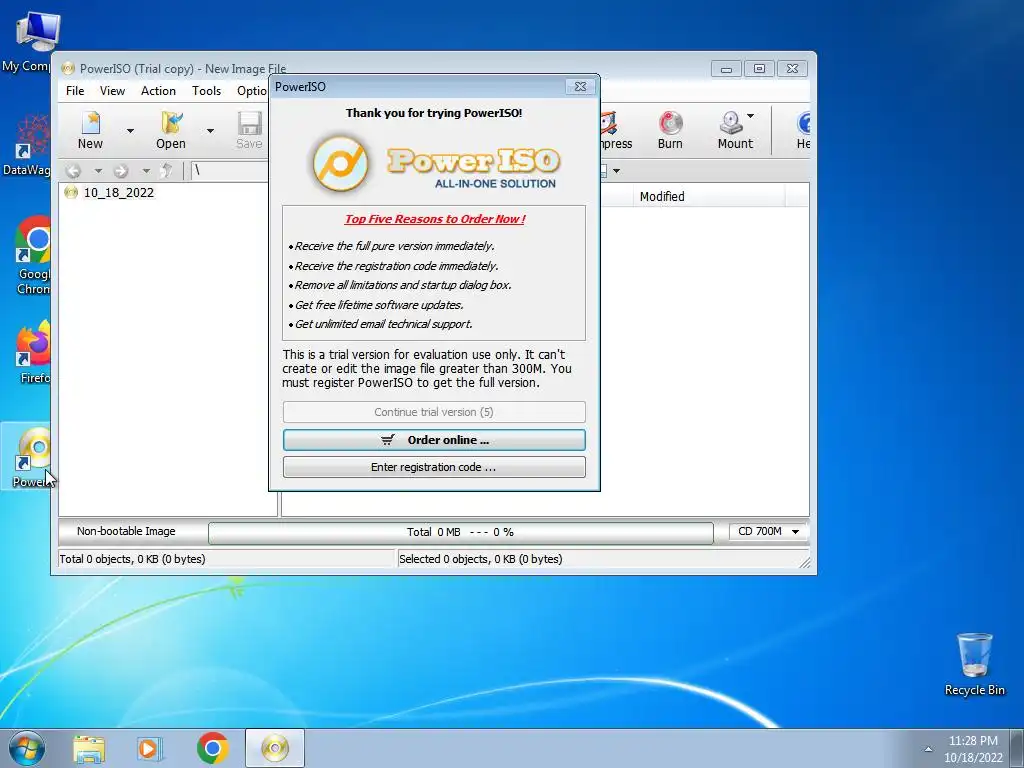This screenshot has height=768, width=1024.
Task: Open the Recycle Bin desktop icon
Action: click(x=974, y=664)
